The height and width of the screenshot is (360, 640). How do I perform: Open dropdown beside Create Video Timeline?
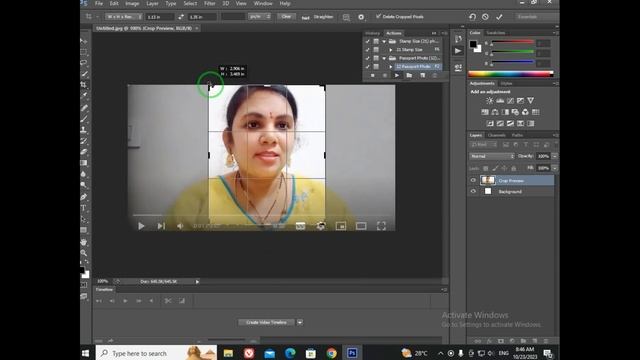pos(300,322)
